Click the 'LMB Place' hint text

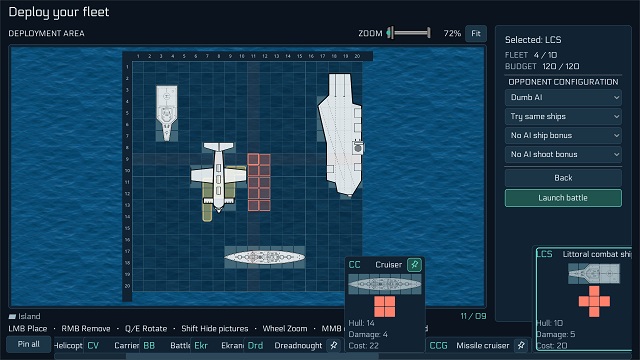(28, 329)
